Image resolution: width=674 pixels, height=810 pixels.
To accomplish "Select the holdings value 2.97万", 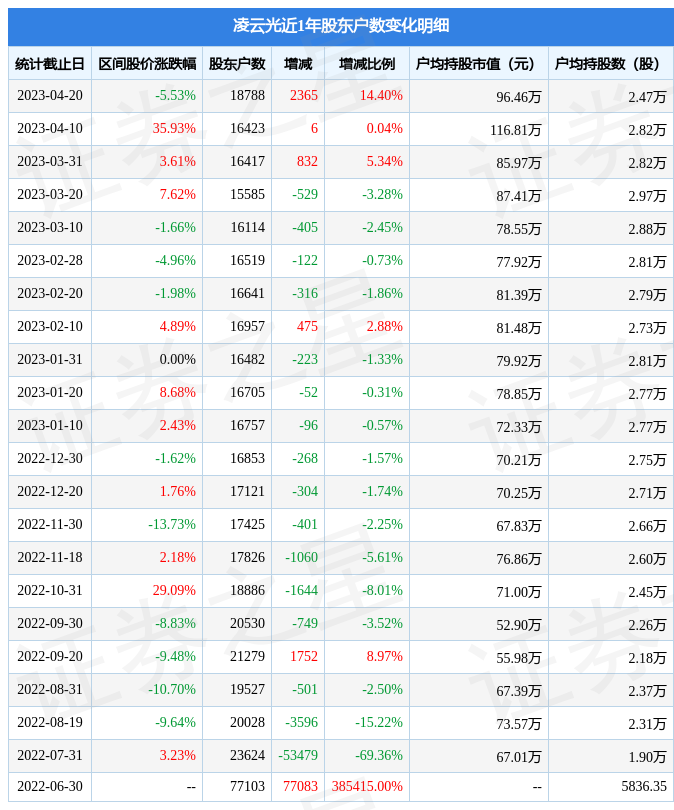I will tap(647, 196).
